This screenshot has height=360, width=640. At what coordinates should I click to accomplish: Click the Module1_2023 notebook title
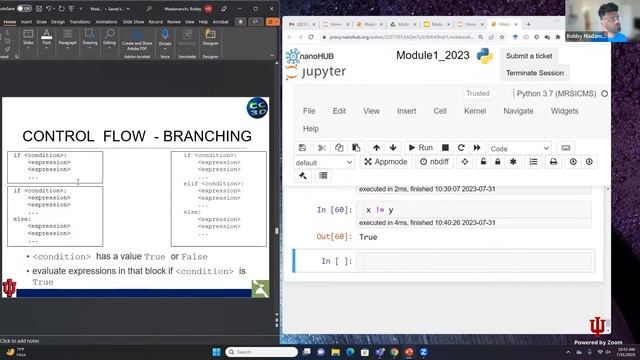(x=433, y=56)
